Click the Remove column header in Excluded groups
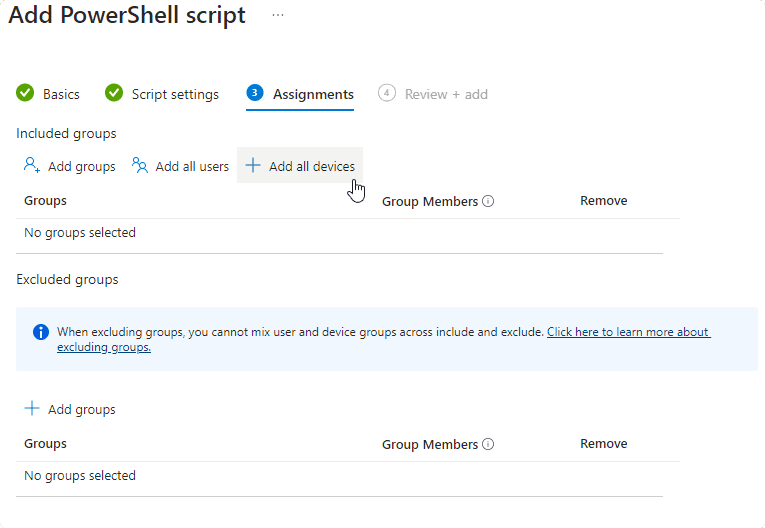 603,444
